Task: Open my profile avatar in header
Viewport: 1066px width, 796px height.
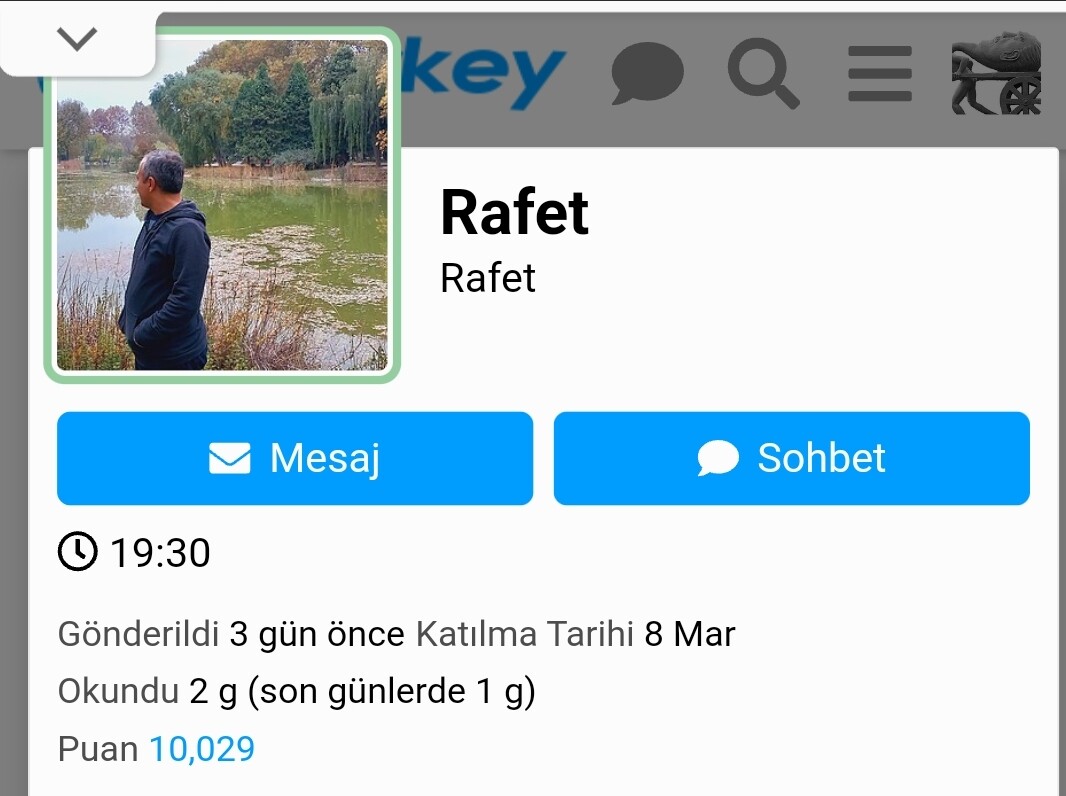Action: [996, 73]
